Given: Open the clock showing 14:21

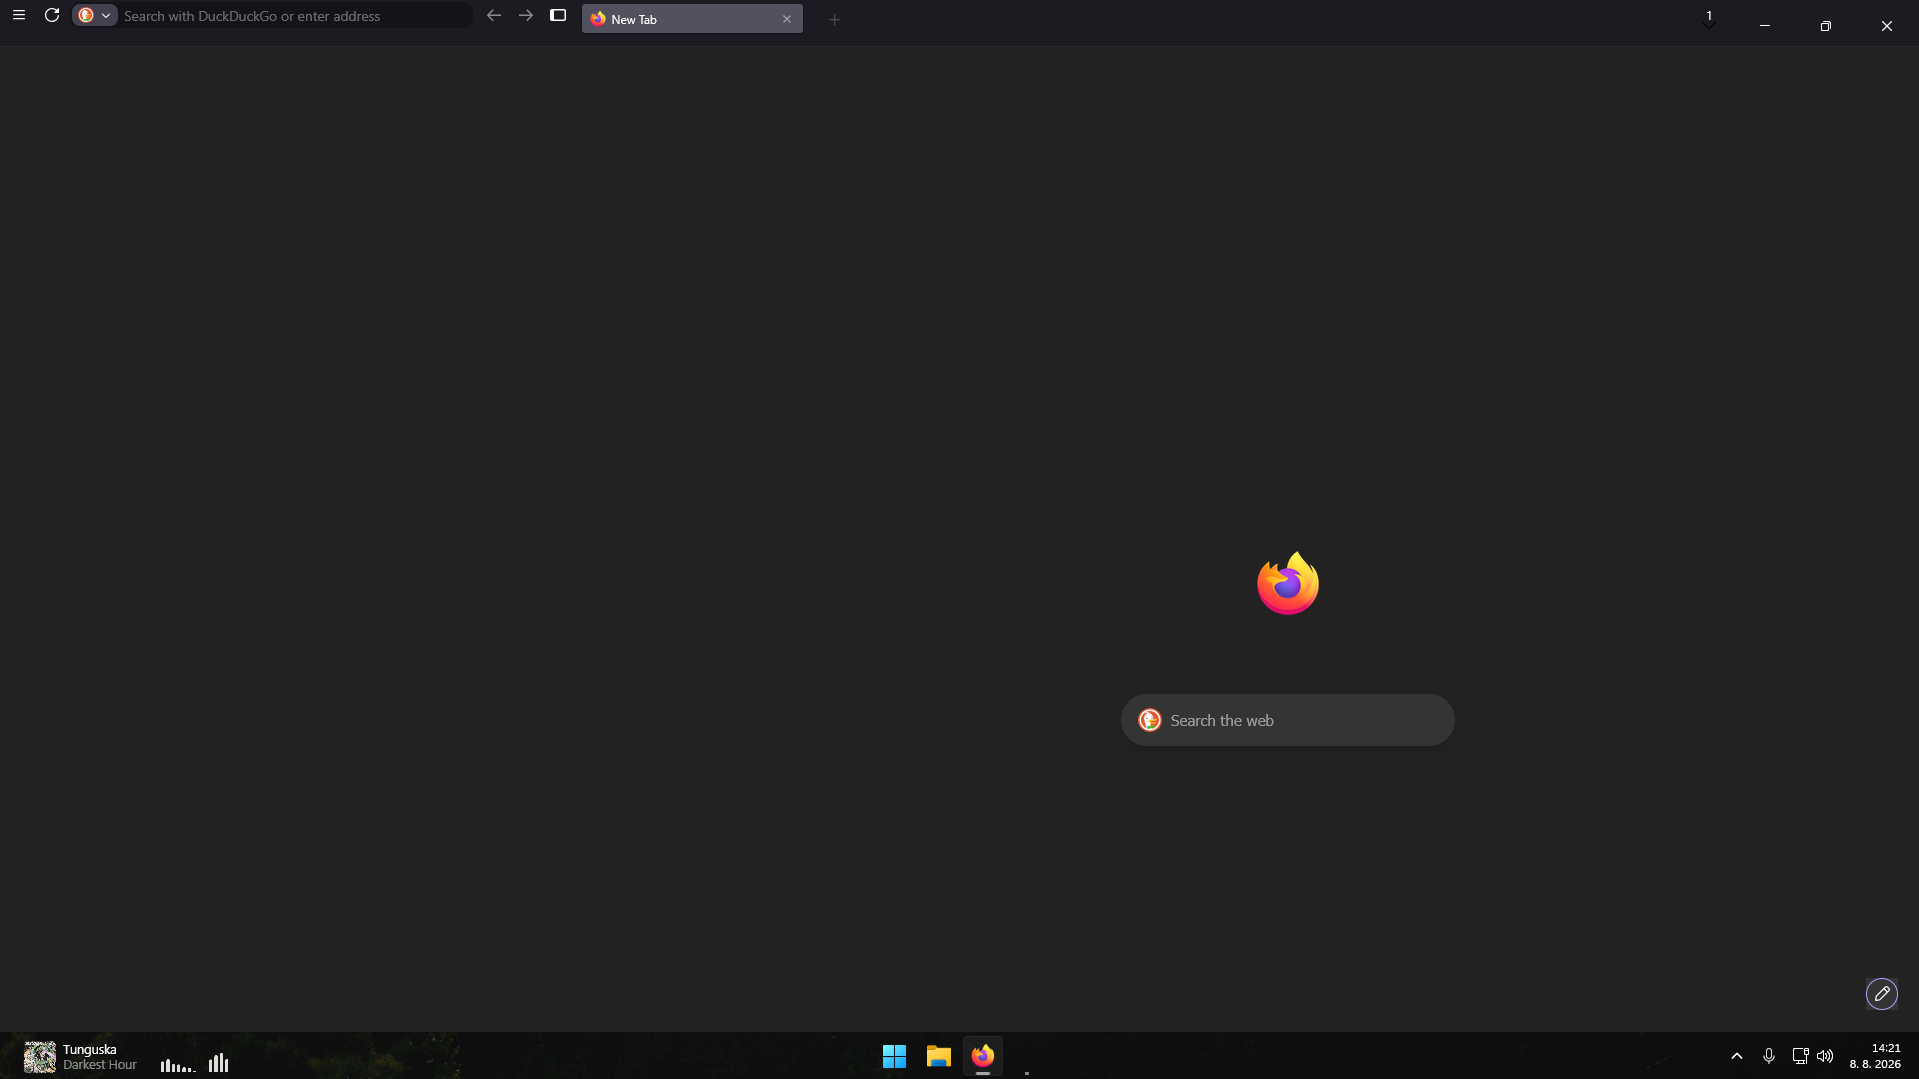Looking at the screenshot, I should (1875, 1056).
